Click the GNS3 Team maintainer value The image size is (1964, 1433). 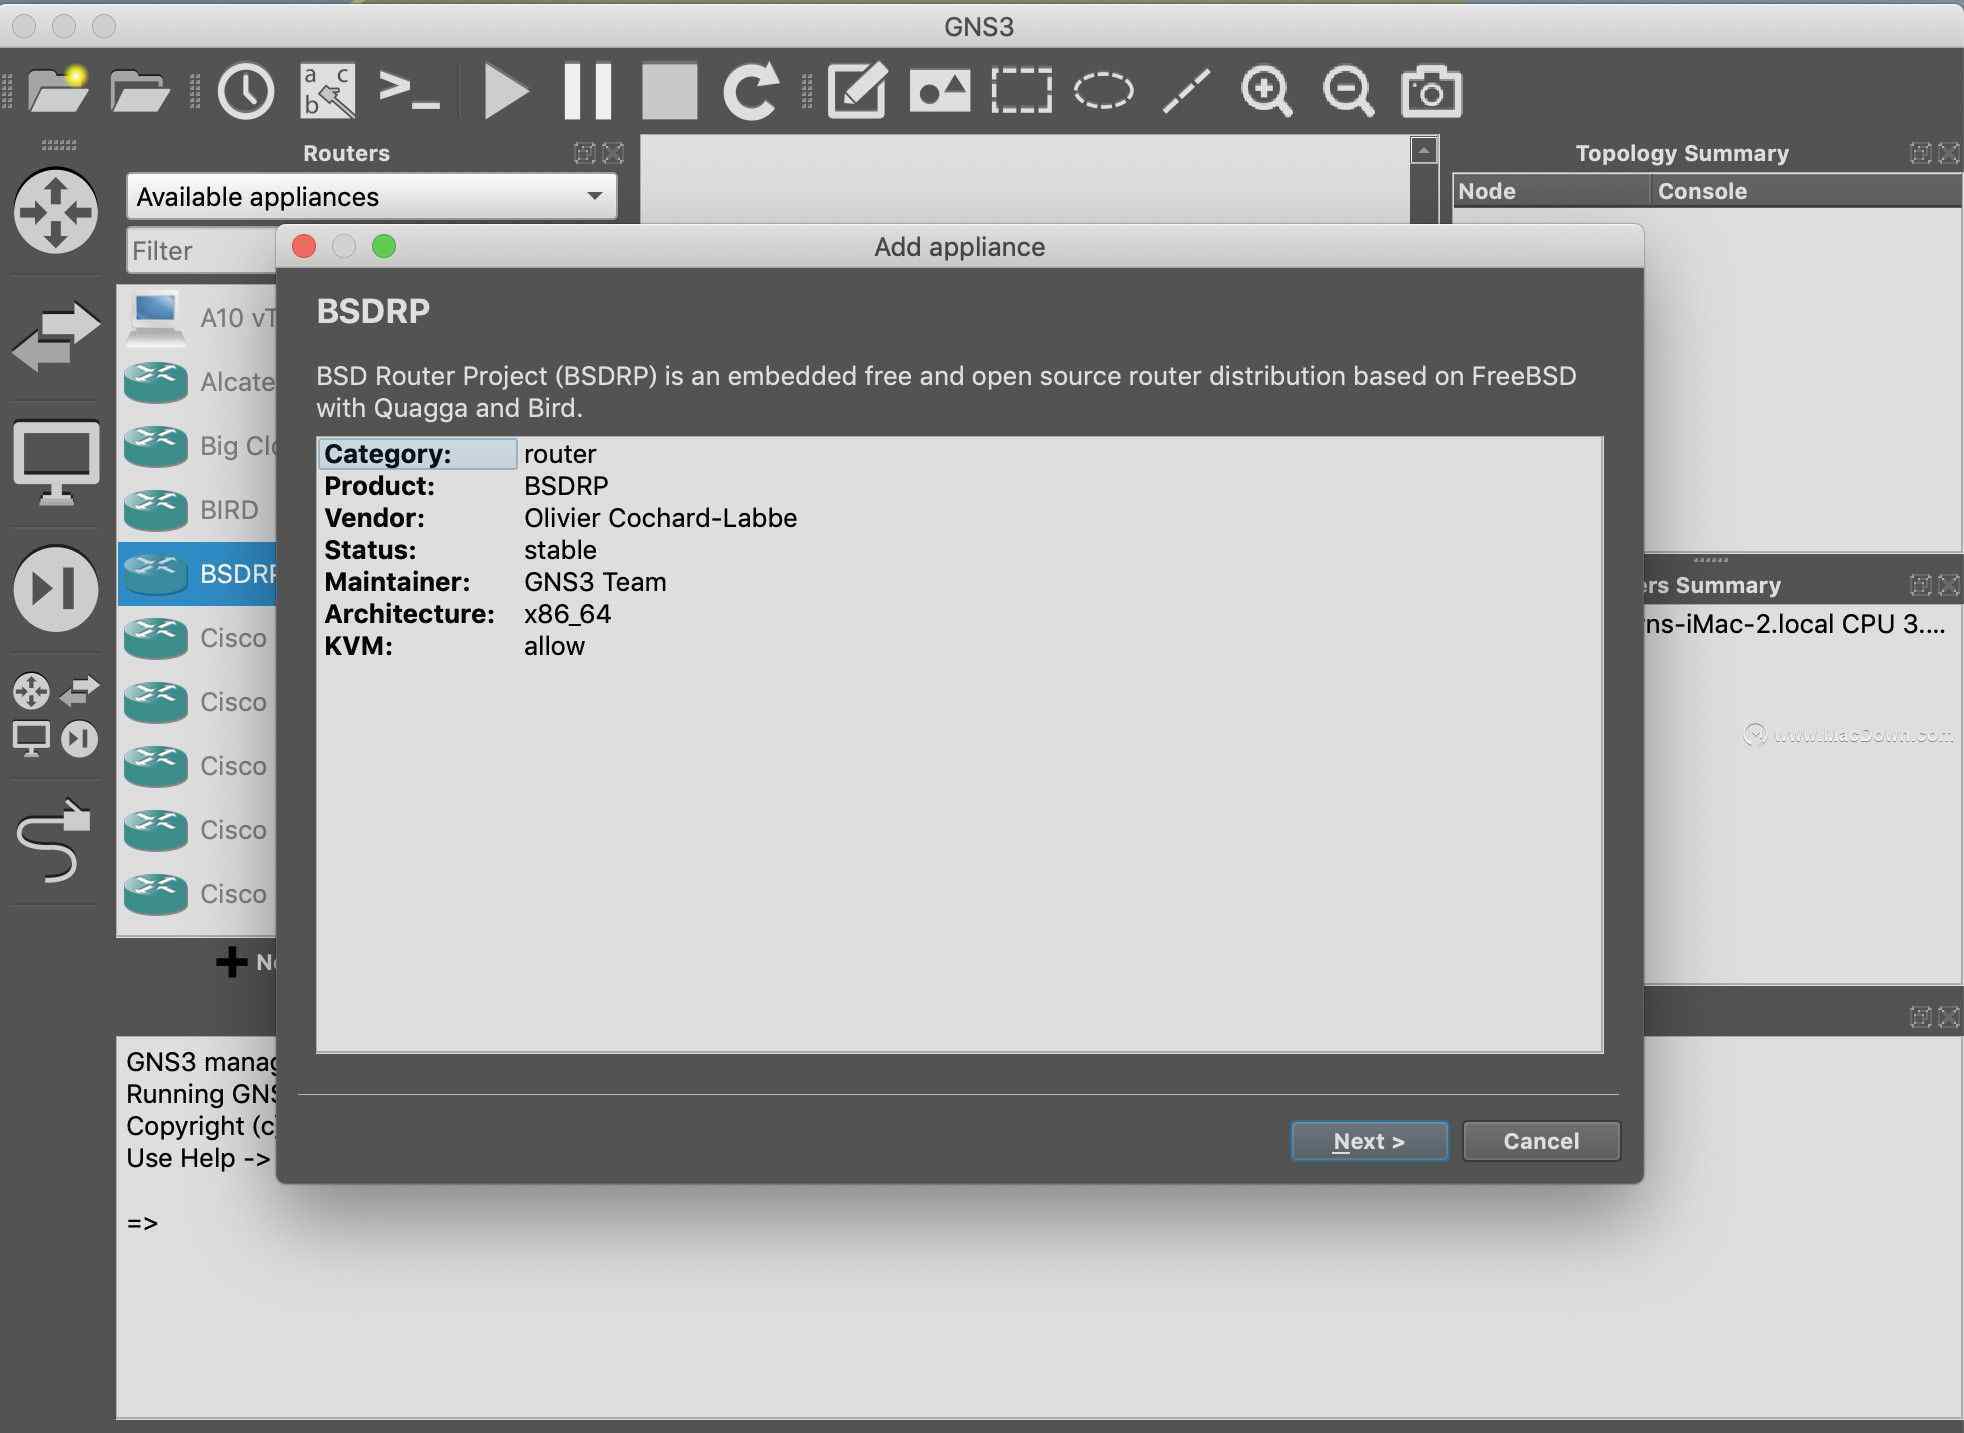point(595,582)
